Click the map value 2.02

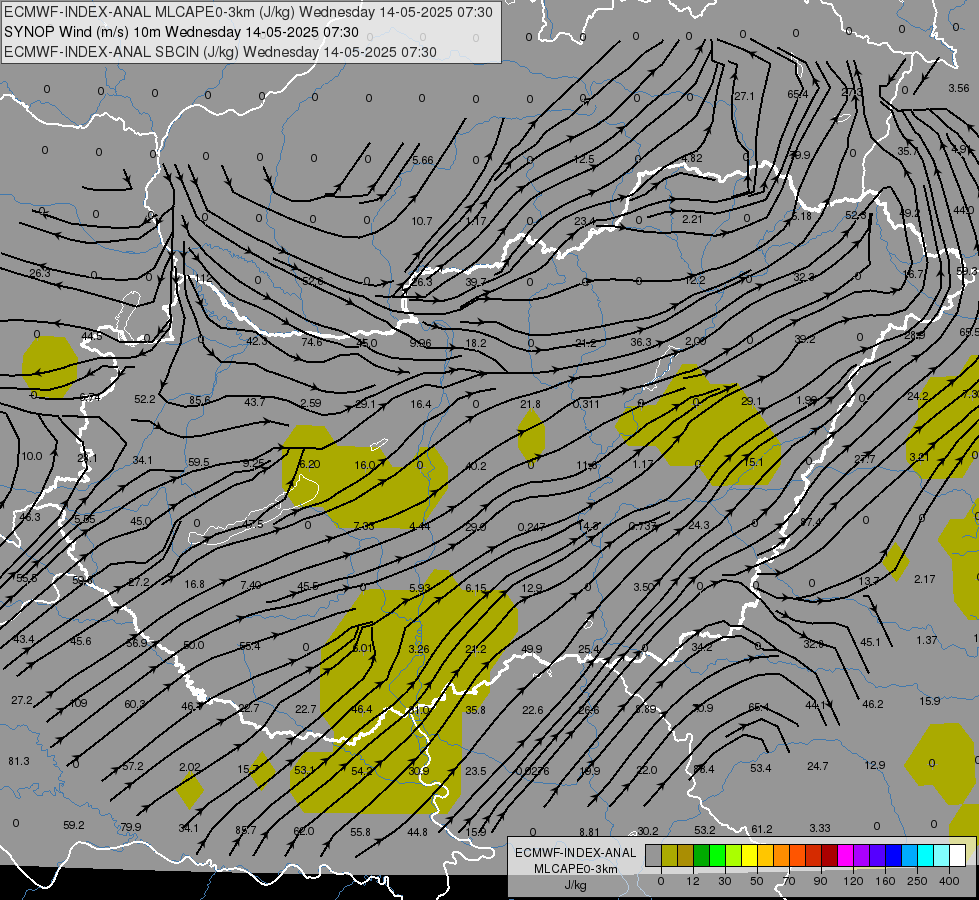click(x=189, y=767)
